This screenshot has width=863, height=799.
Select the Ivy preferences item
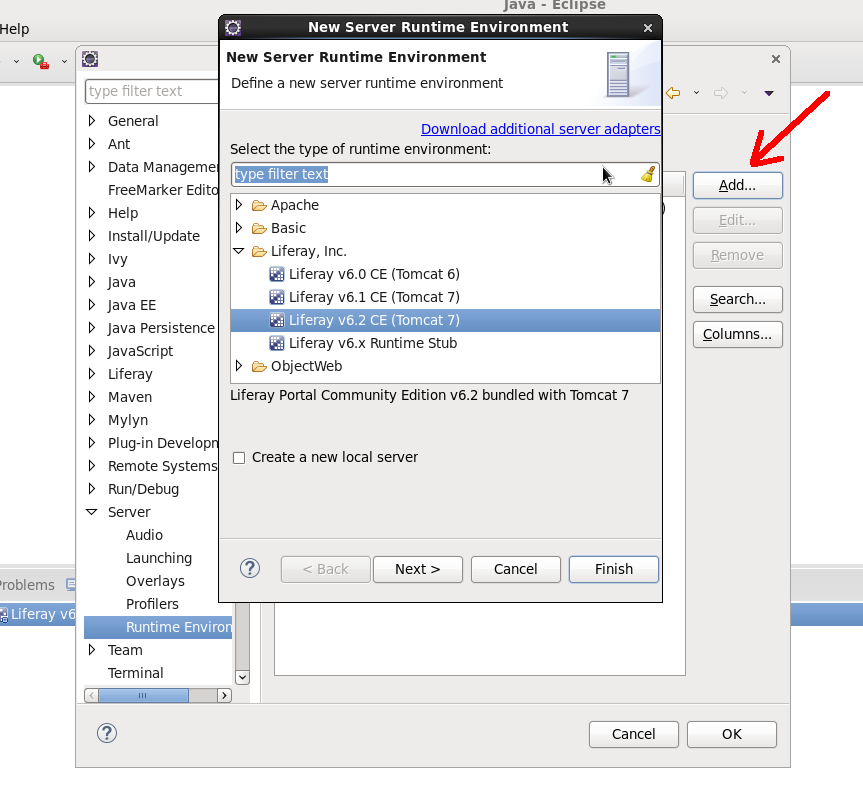[117, 259]
